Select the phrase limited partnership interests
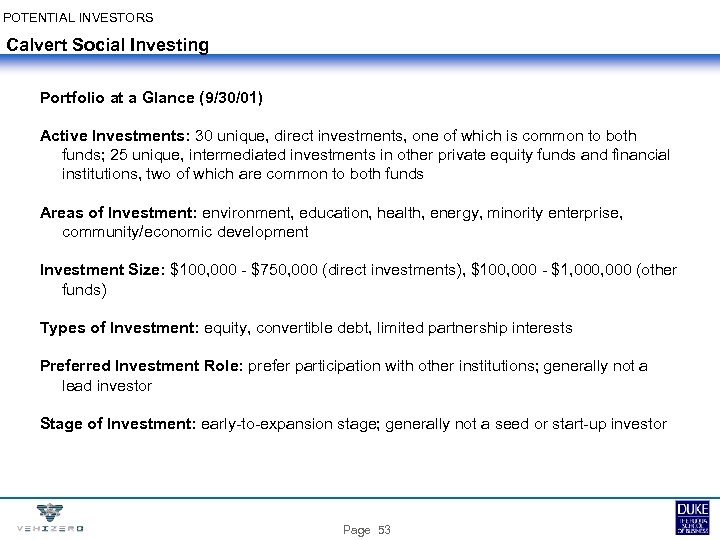Screen dimensions: 720x540 pyautogui.click(x=476, y=328)
